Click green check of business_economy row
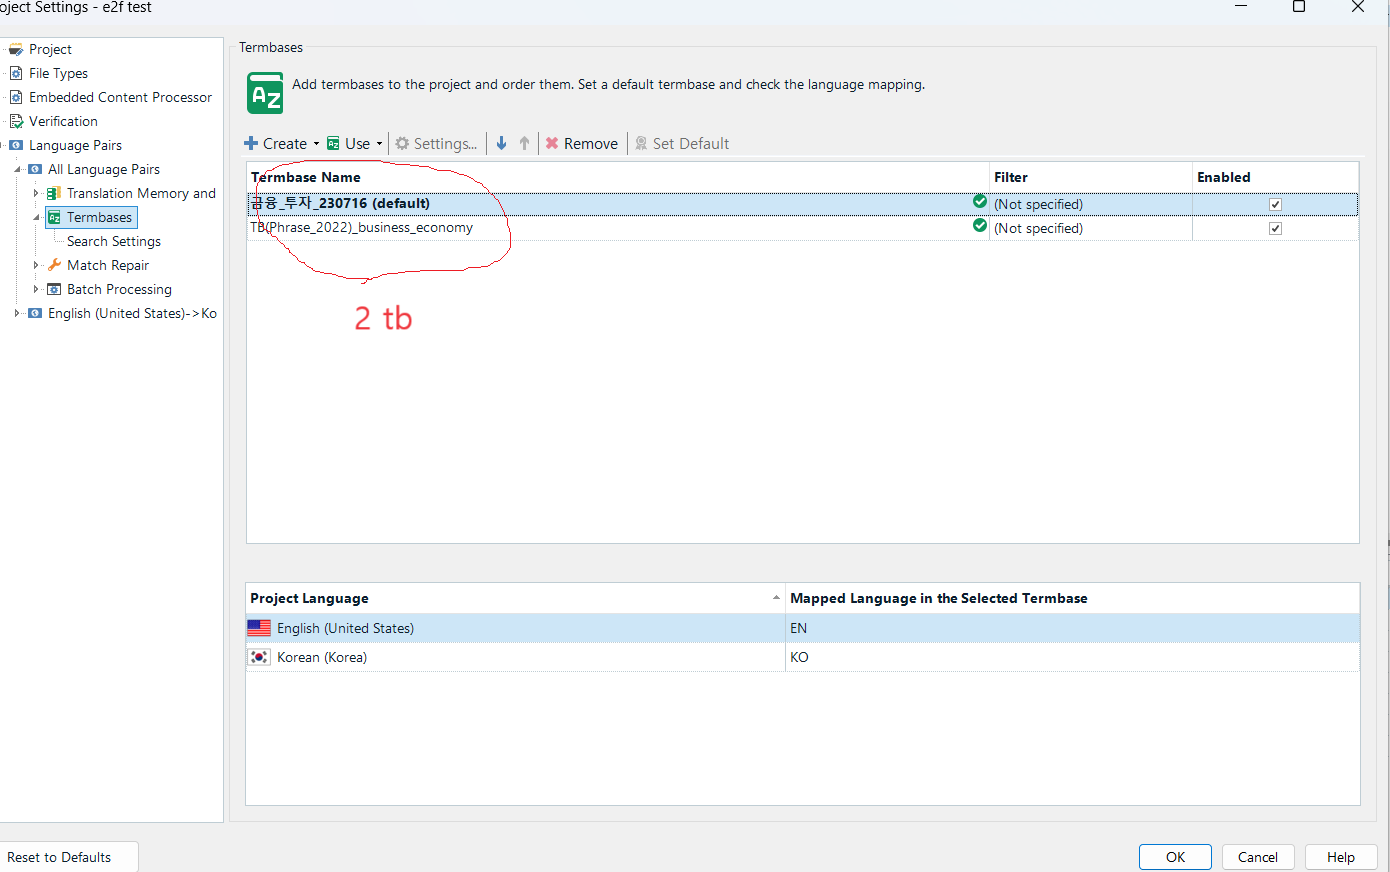The image size is (1390, 872). (980, 225)
